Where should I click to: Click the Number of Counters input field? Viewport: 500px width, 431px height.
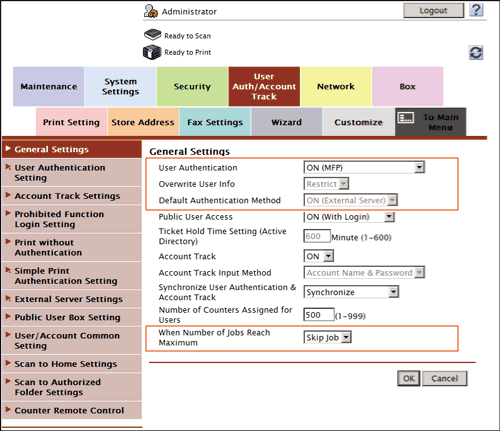point(319,315)
